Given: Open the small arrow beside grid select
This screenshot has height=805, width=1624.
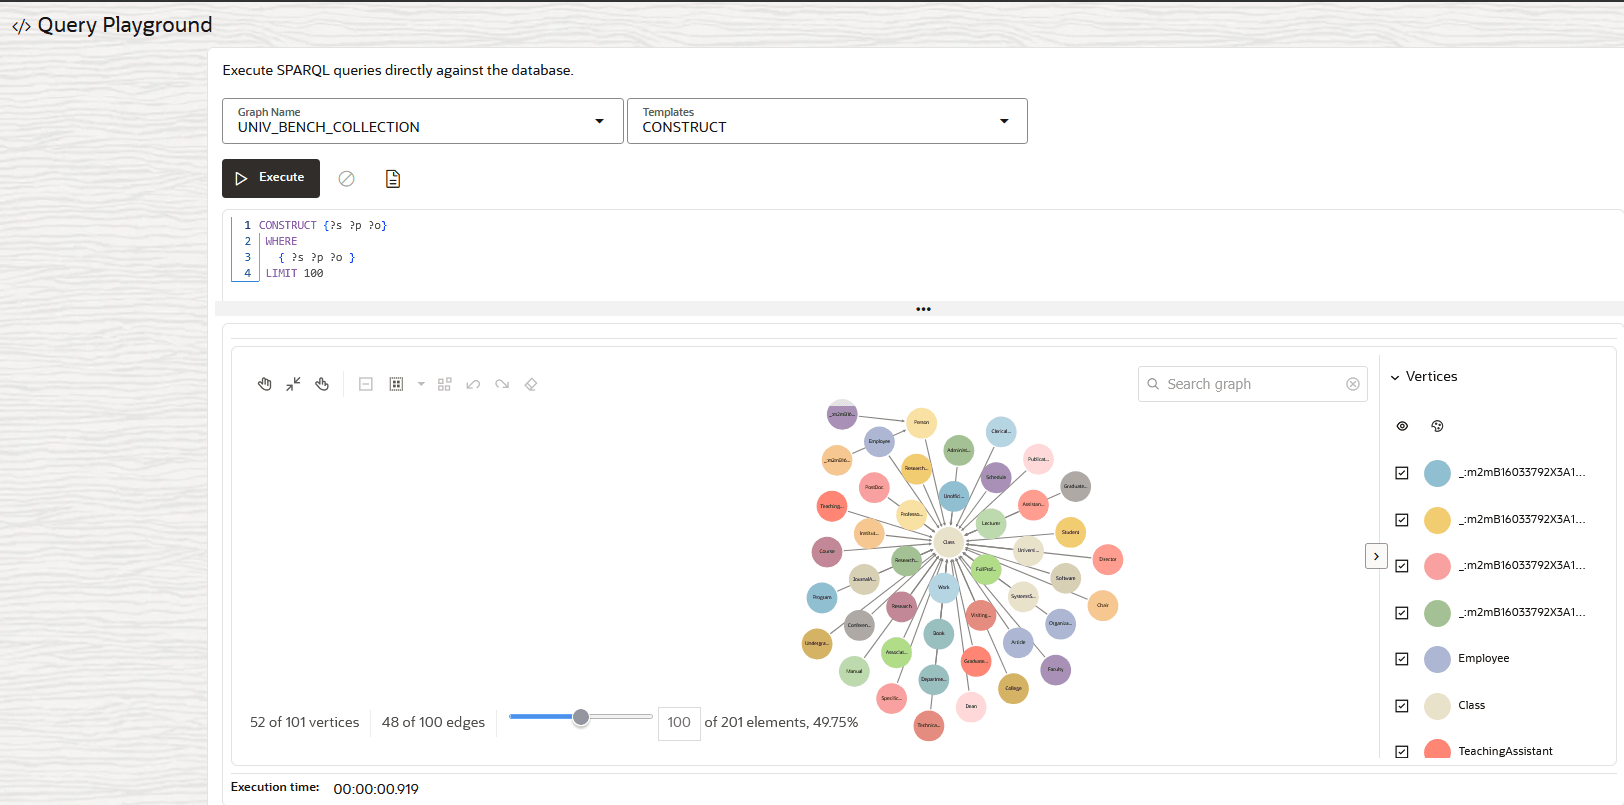Looking at the screenshot, I should pos(421,384).
